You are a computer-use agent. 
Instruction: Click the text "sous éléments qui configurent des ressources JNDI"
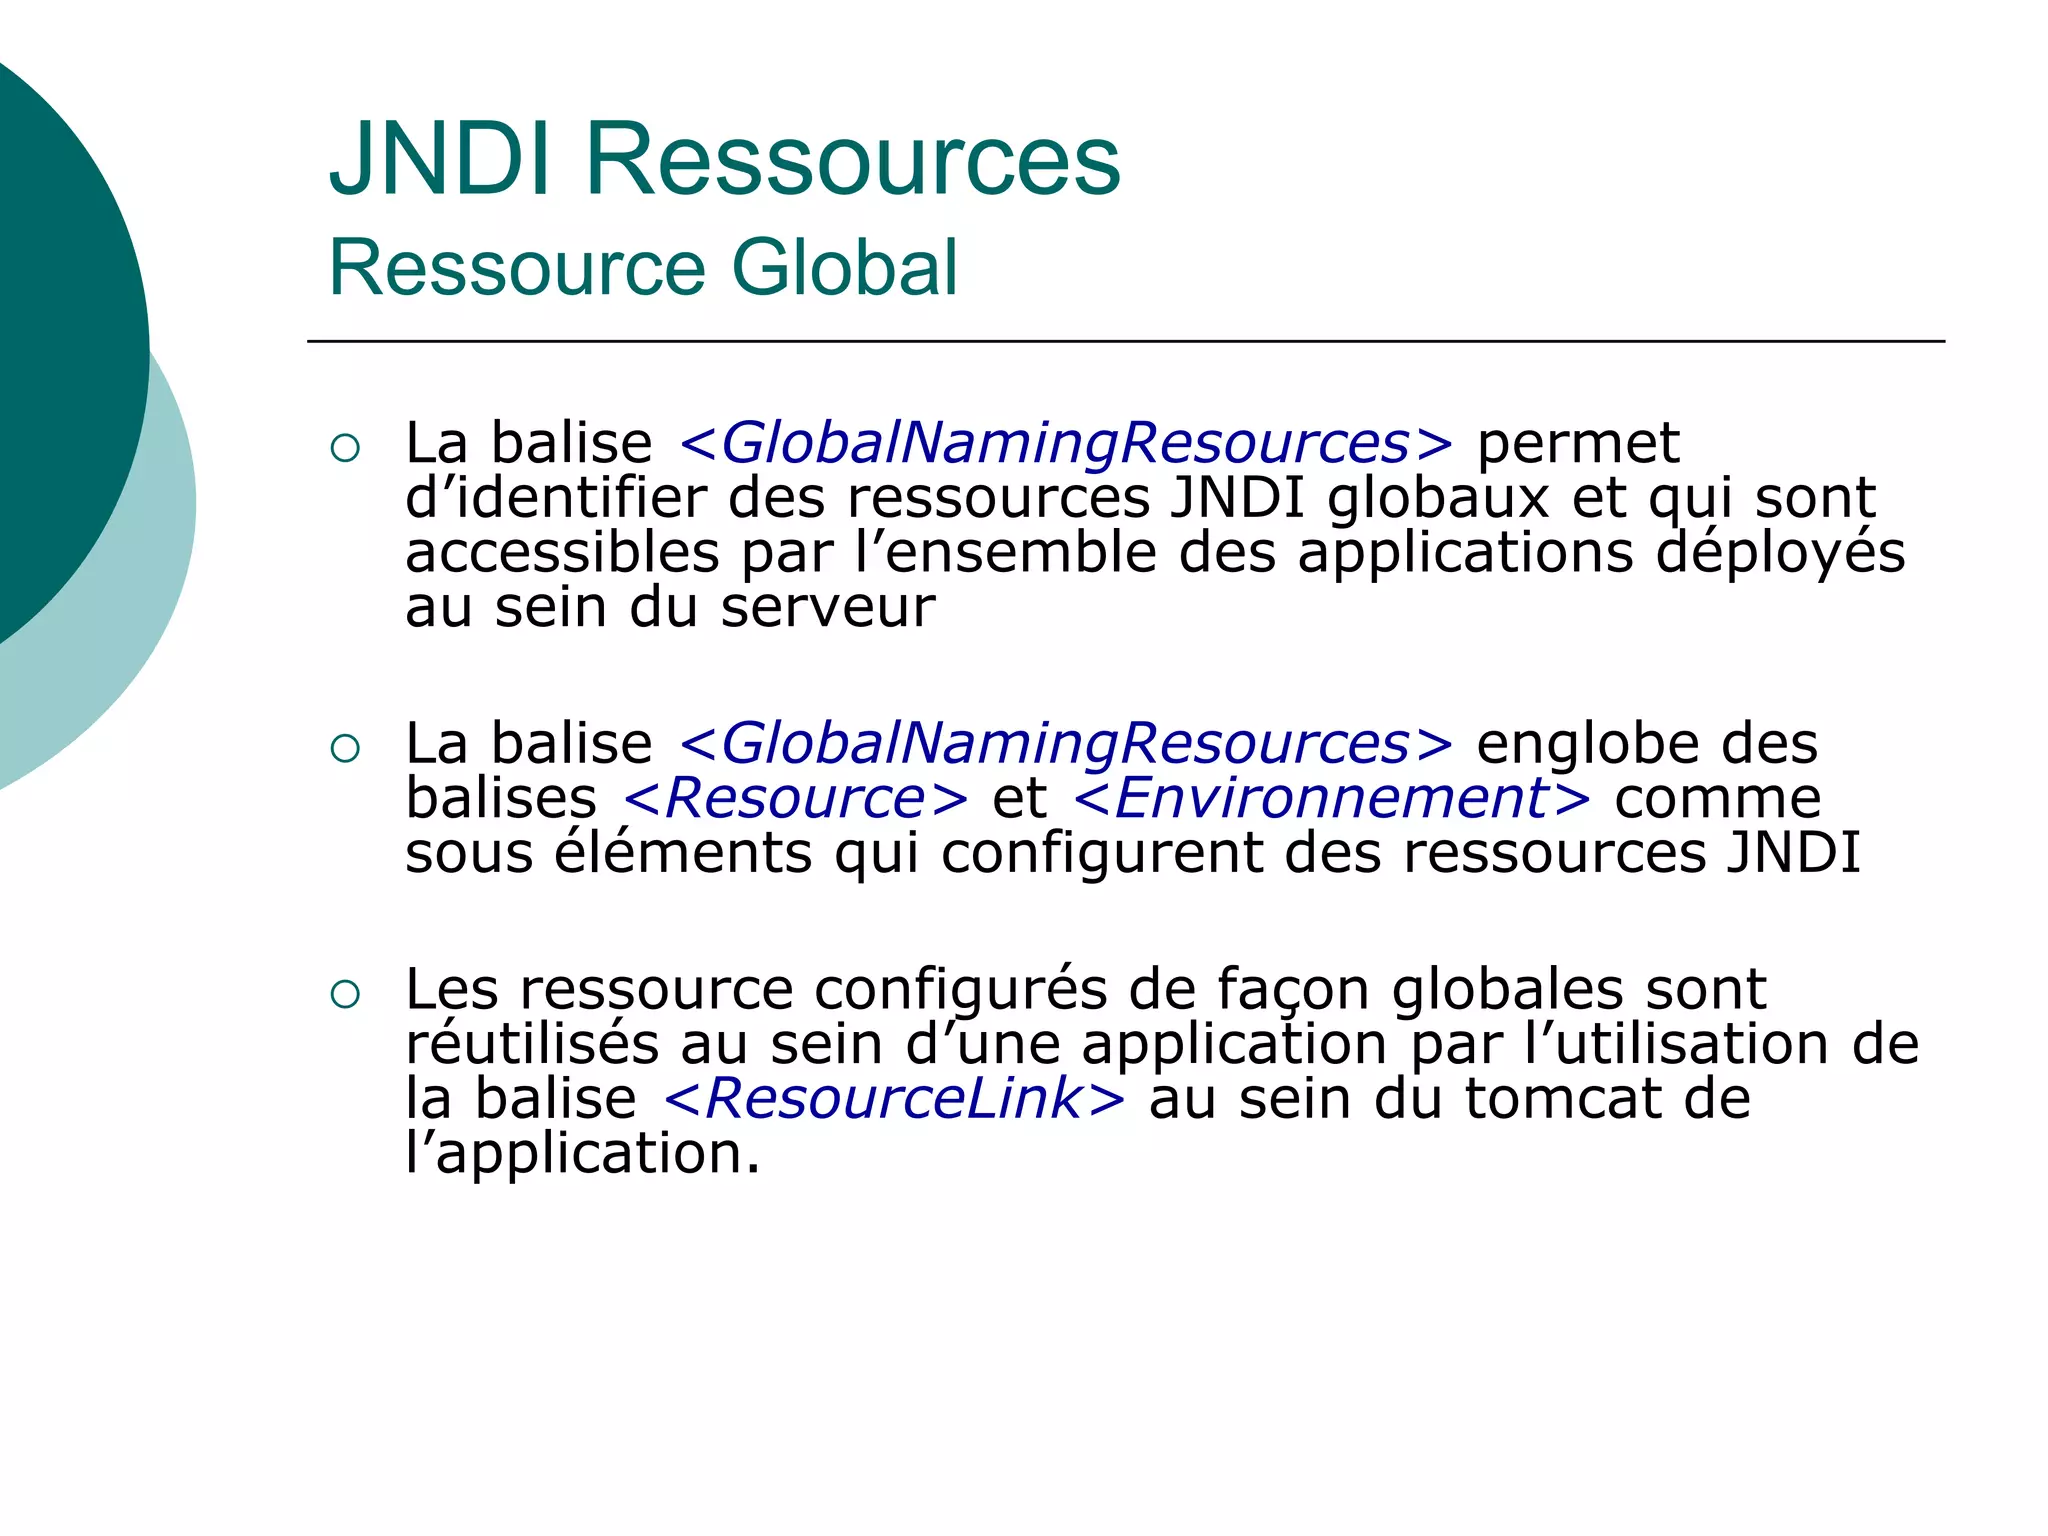click(x=1133, y=853)
